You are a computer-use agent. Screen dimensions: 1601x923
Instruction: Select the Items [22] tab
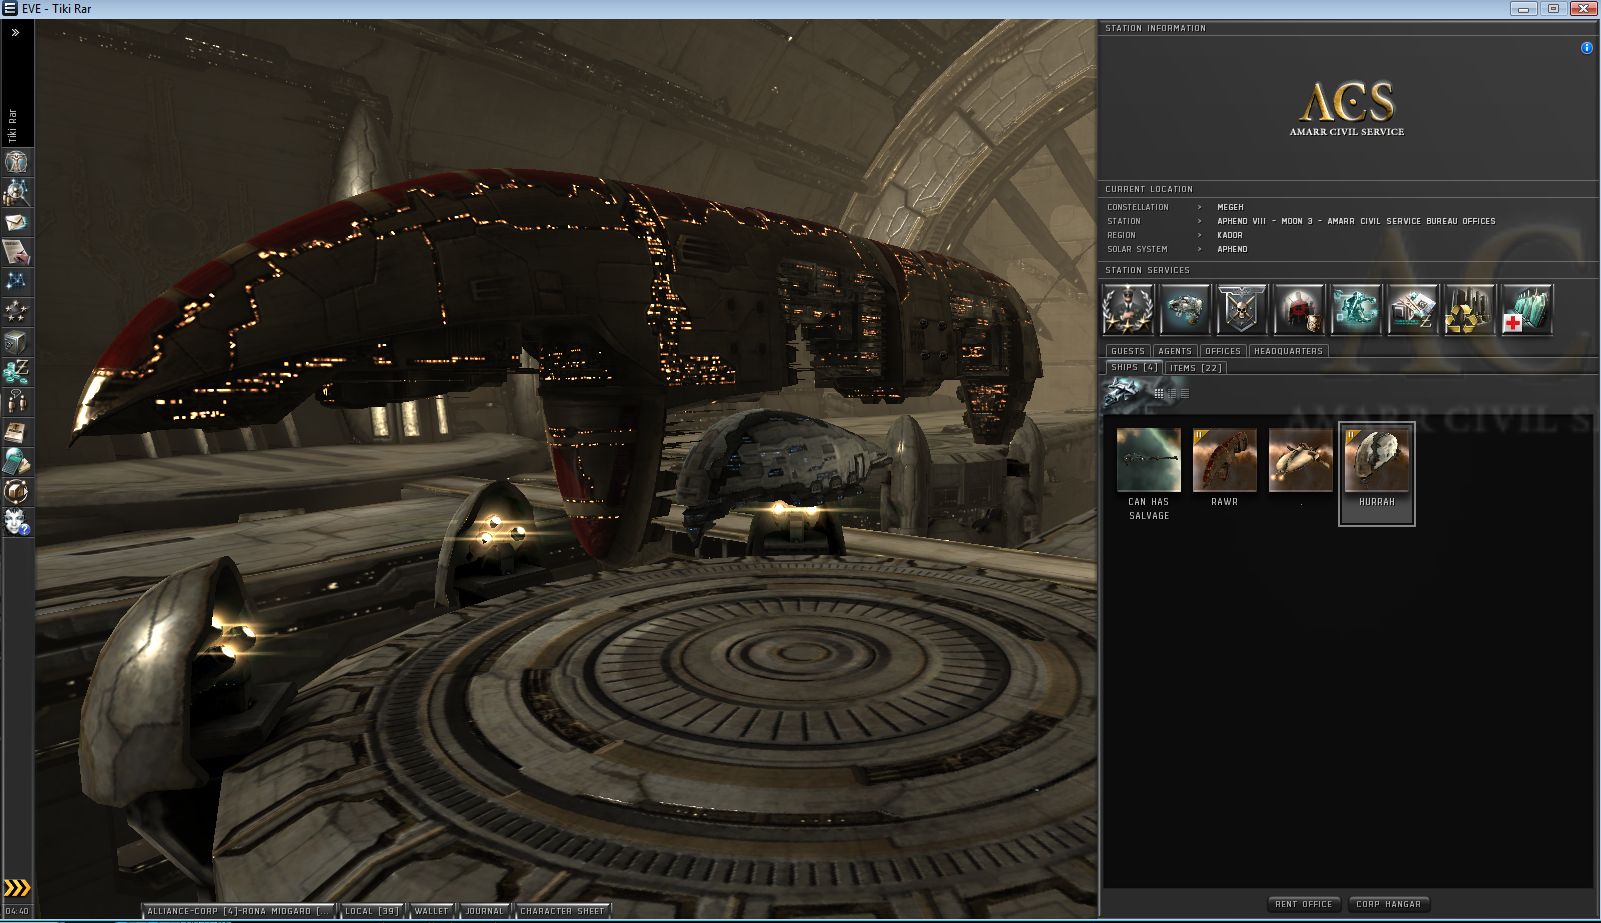tap(1196, 368)
